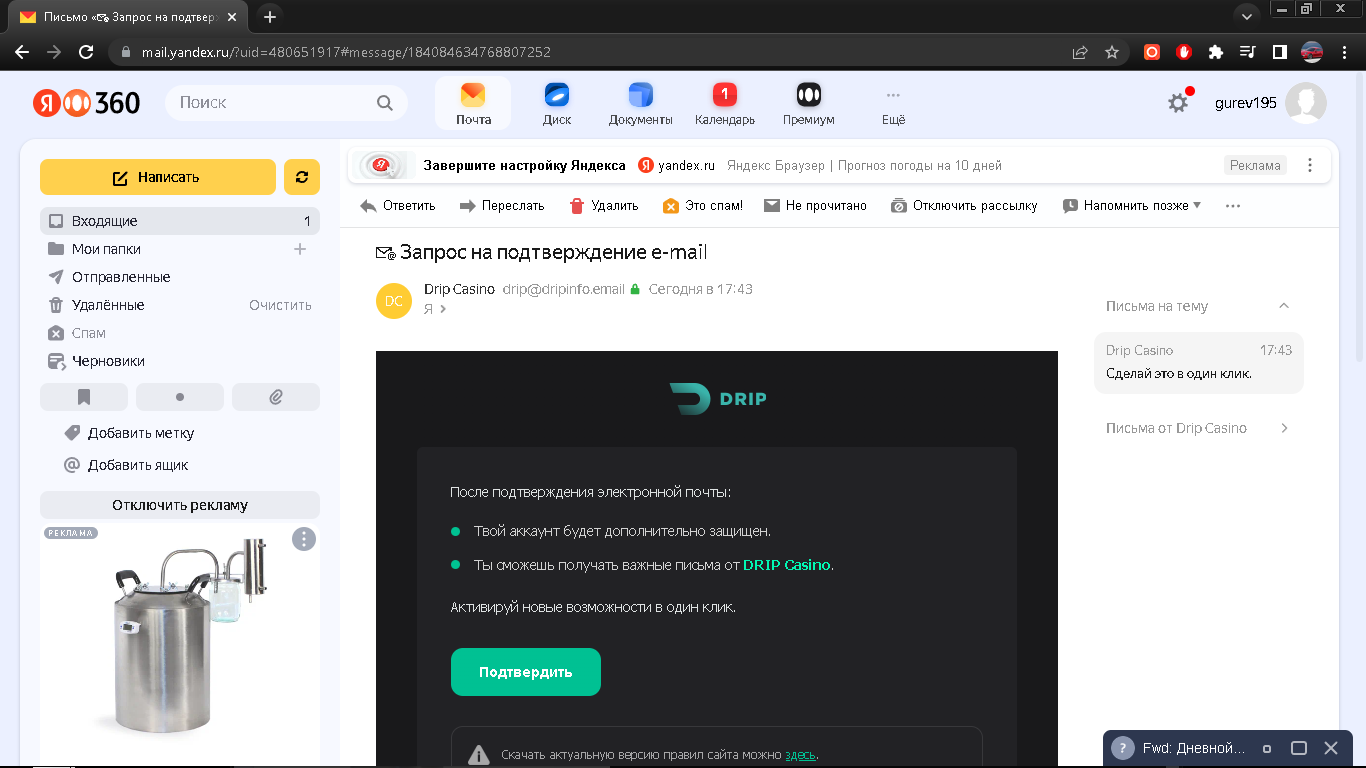The image size is (1366, 768).
Task: Open the Премиум service icon
Action: pyautogui.click(x=808, y=104)
